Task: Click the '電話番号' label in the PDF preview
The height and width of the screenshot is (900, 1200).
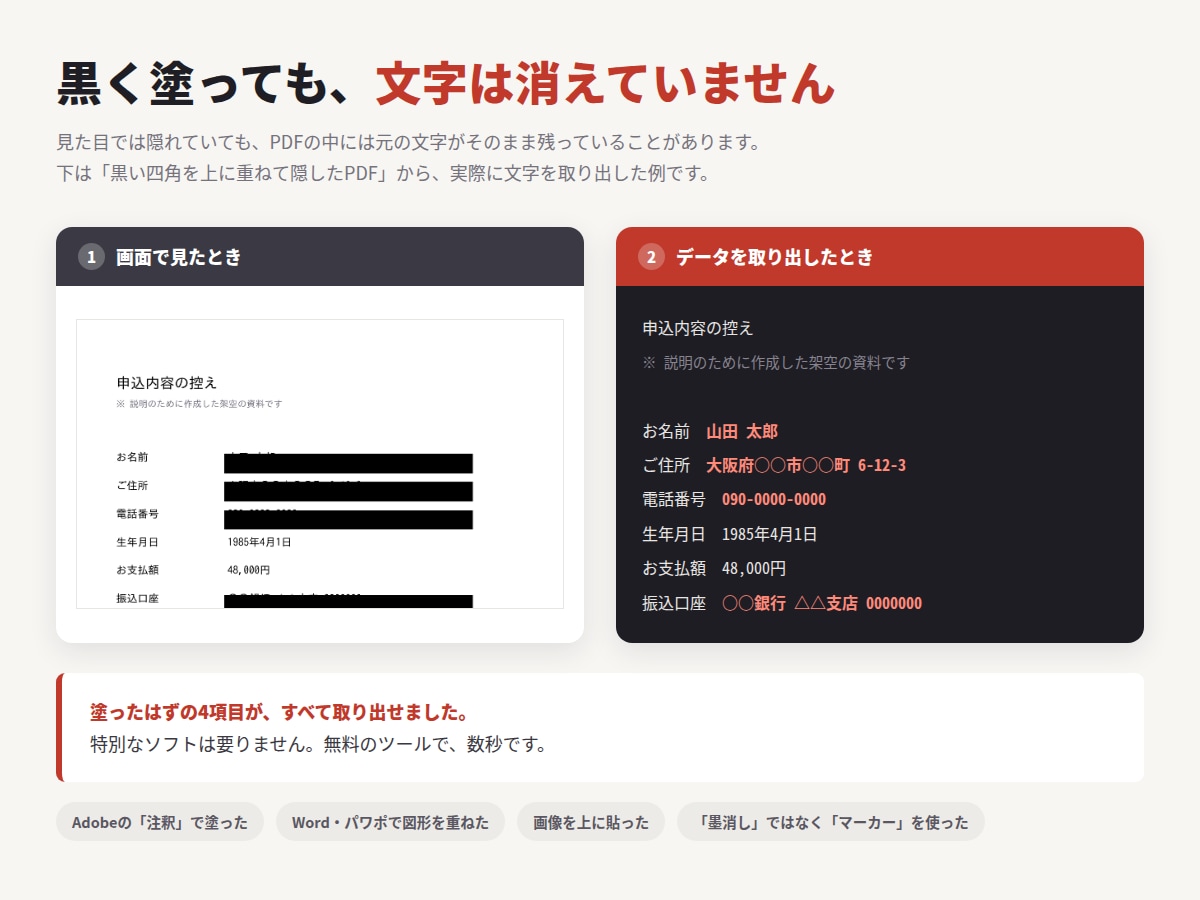Action: pos(138,514)
